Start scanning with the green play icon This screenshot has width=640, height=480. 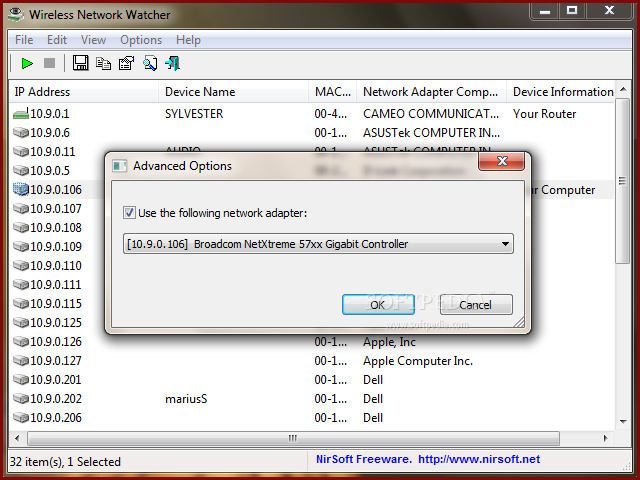27,64
